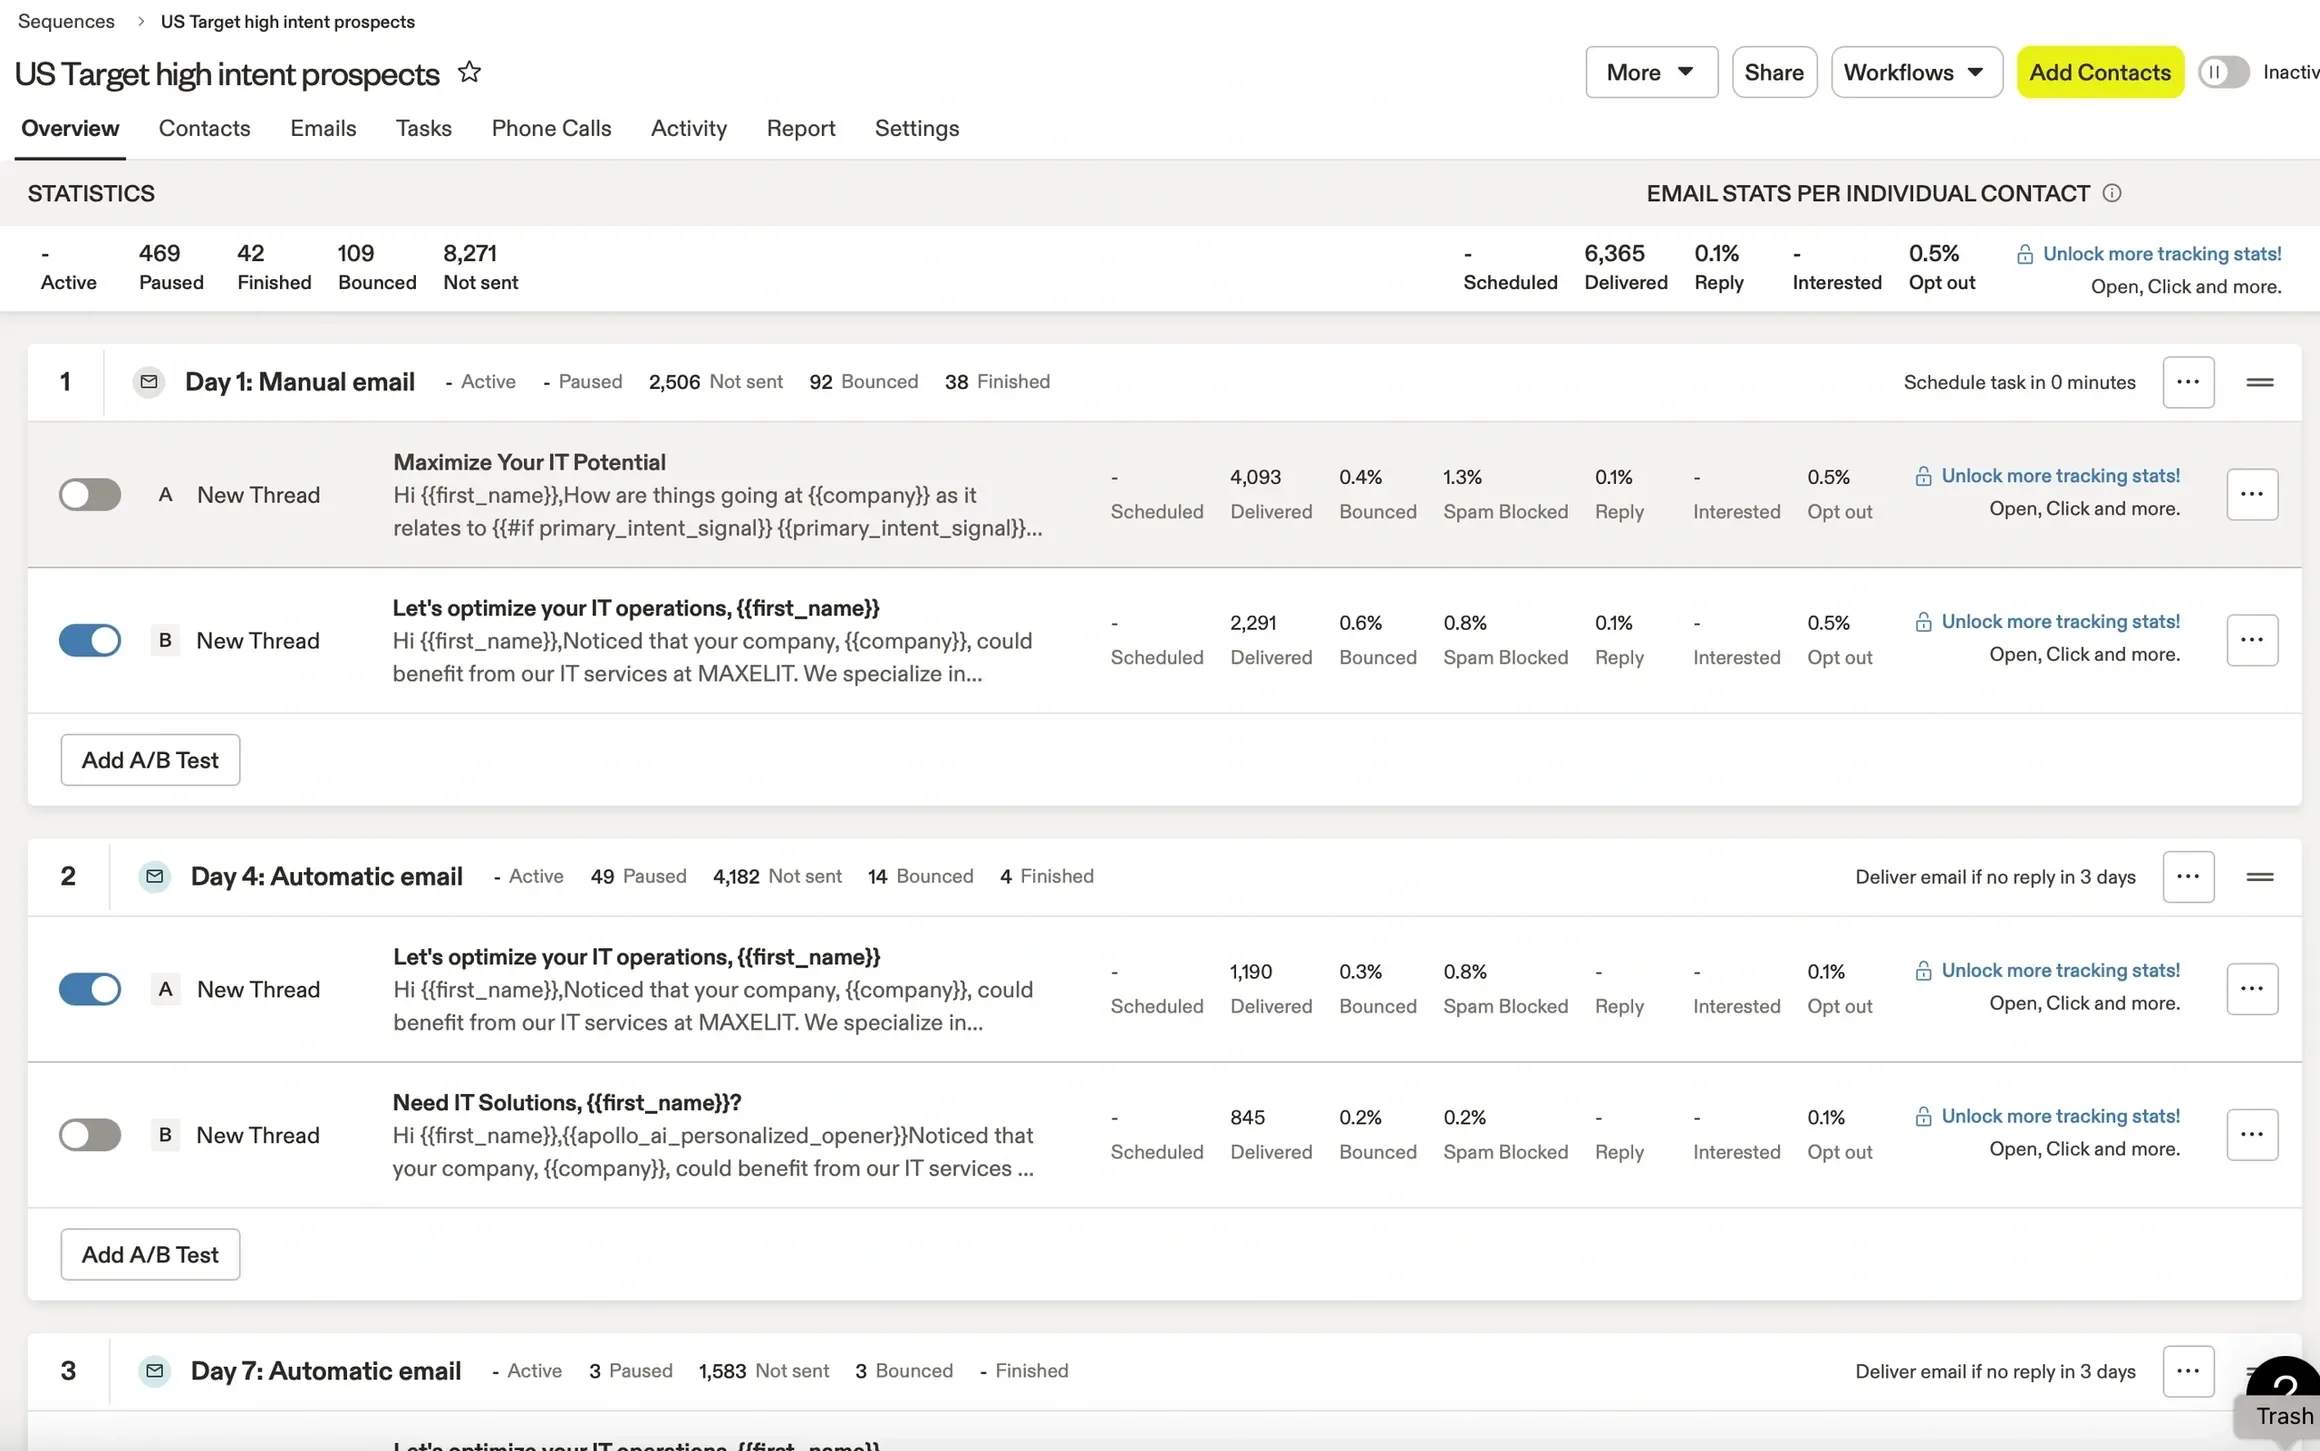
Task: Click the Add Contacts button
Action: pos(2100,72)
